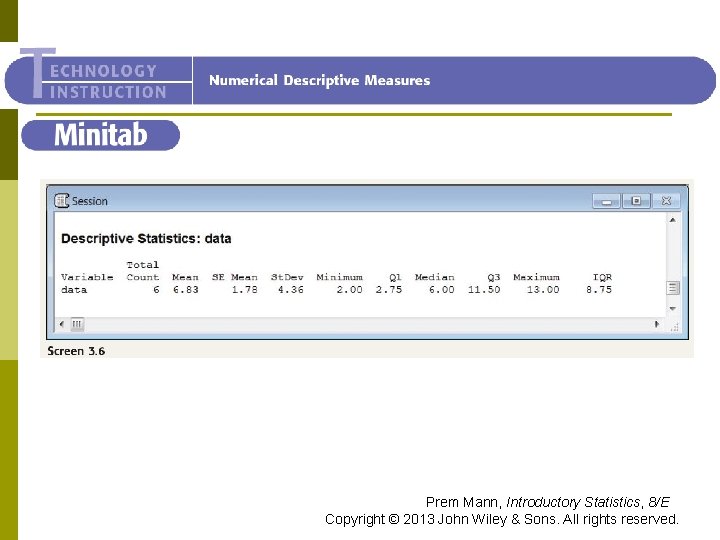Viewport: 720px width, 540px height.
Task: Click the Q1 value 2.75
Action: tap(389, 290)
